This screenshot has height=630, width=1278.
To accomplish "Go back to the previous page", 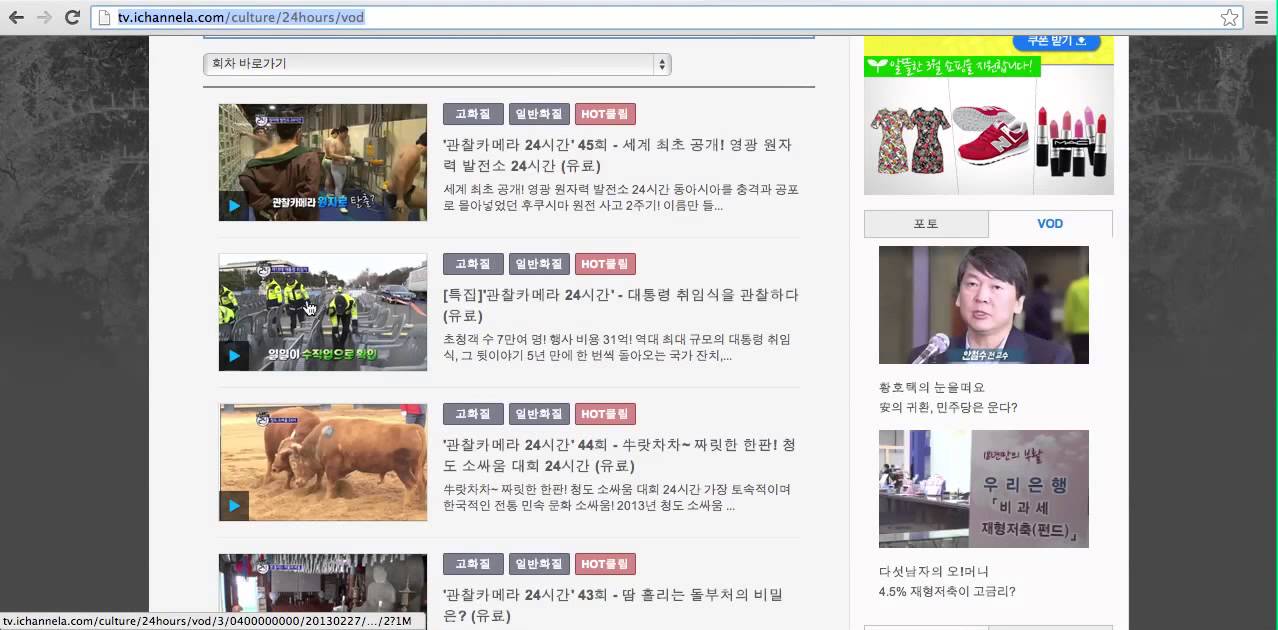I will point(17,17).
